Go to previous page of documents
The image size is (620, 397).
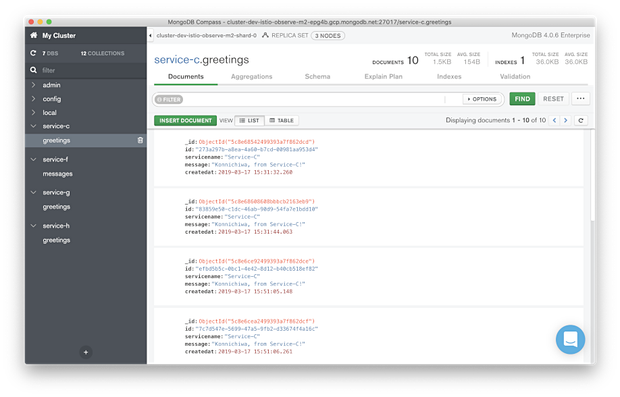pyautogui.click(x=554, y=120)
